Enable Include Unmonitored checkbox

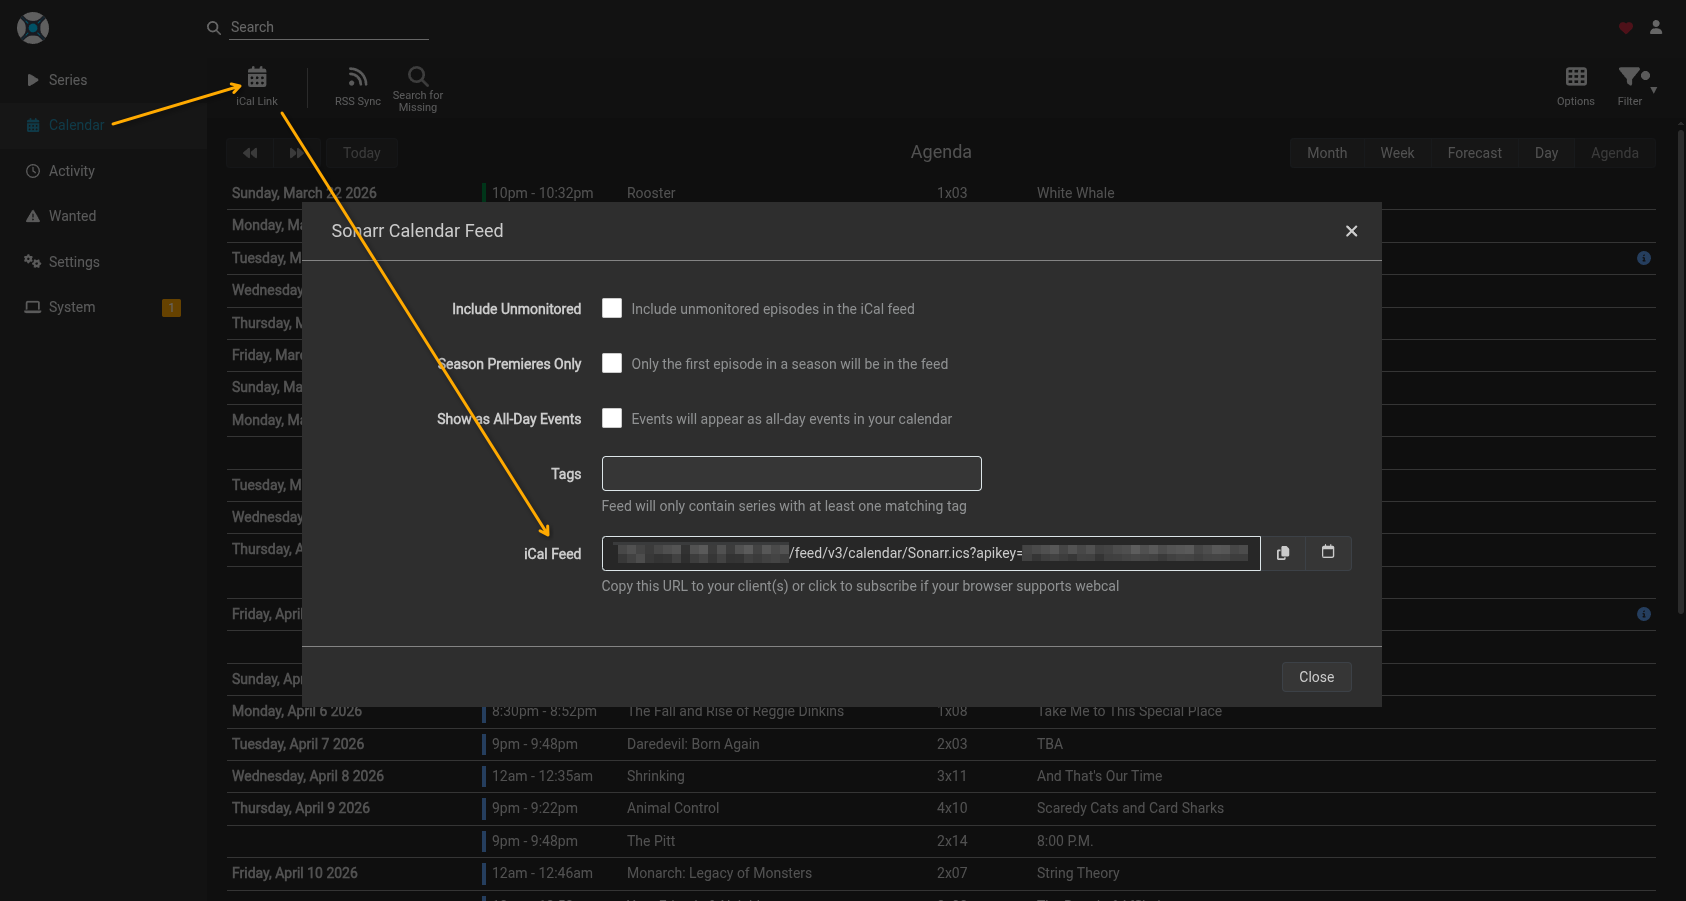click(612, 309)
